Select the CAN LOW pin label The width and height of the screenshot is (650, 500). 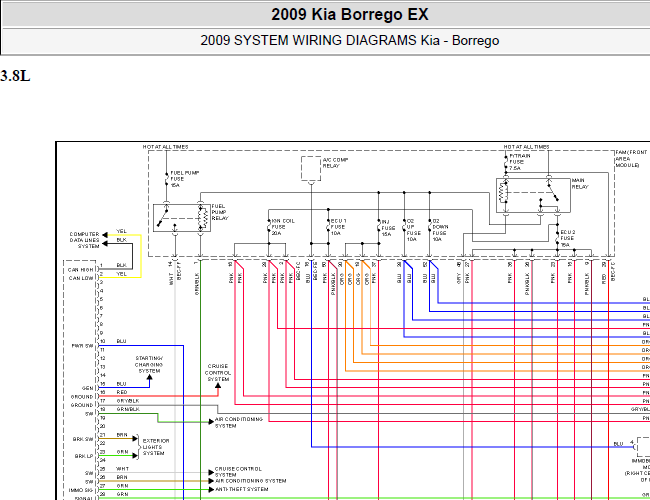point(81,278)
